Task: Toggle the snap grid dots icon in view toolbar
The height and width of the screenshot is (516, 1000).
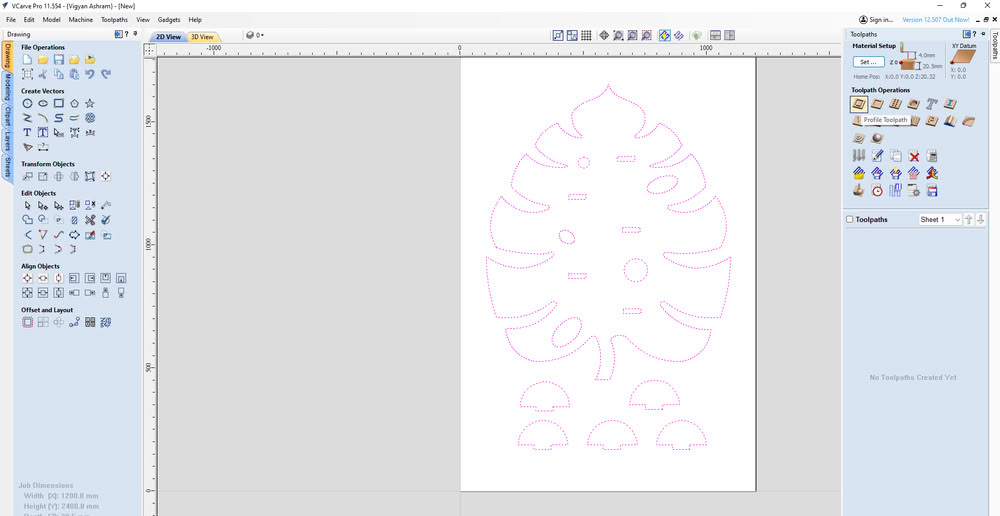Action: point(586,36)
